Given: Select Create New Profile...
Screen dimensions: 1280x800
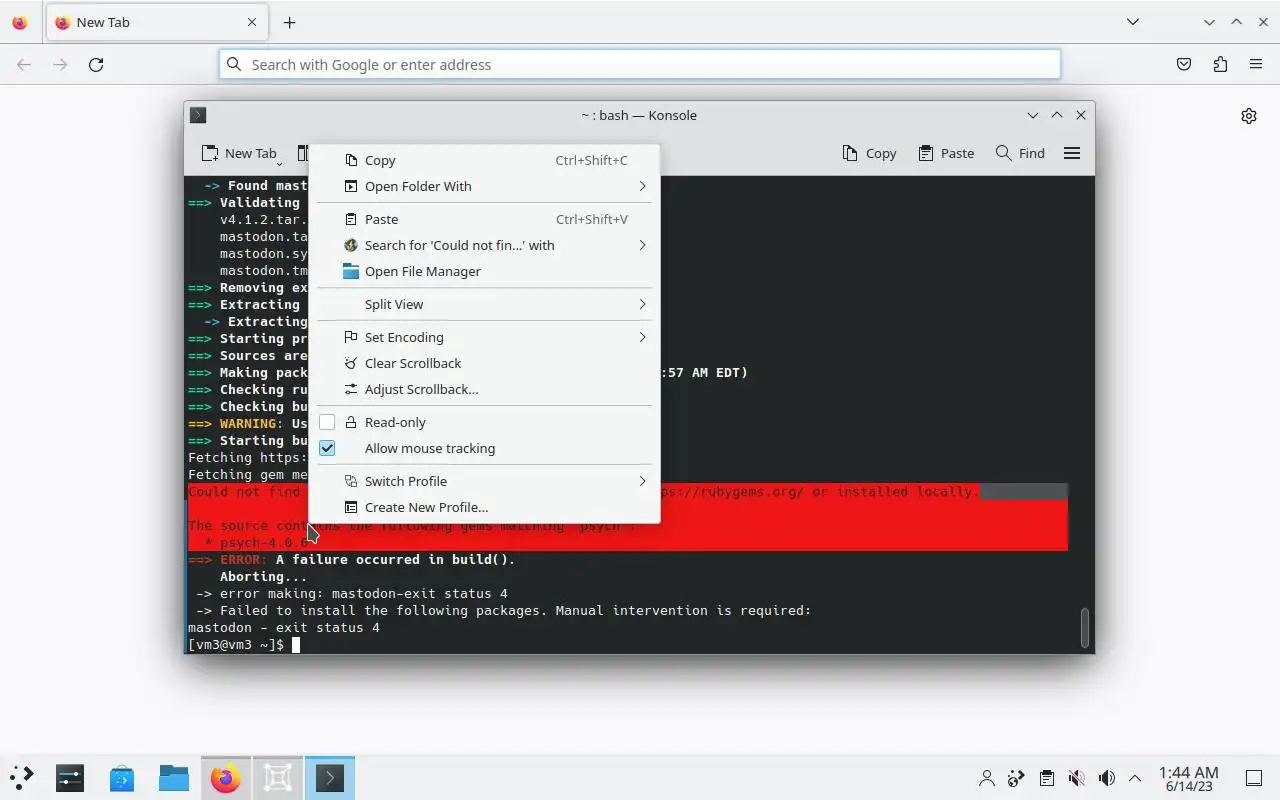Looking at the screenshot, I should click(485, 507).
